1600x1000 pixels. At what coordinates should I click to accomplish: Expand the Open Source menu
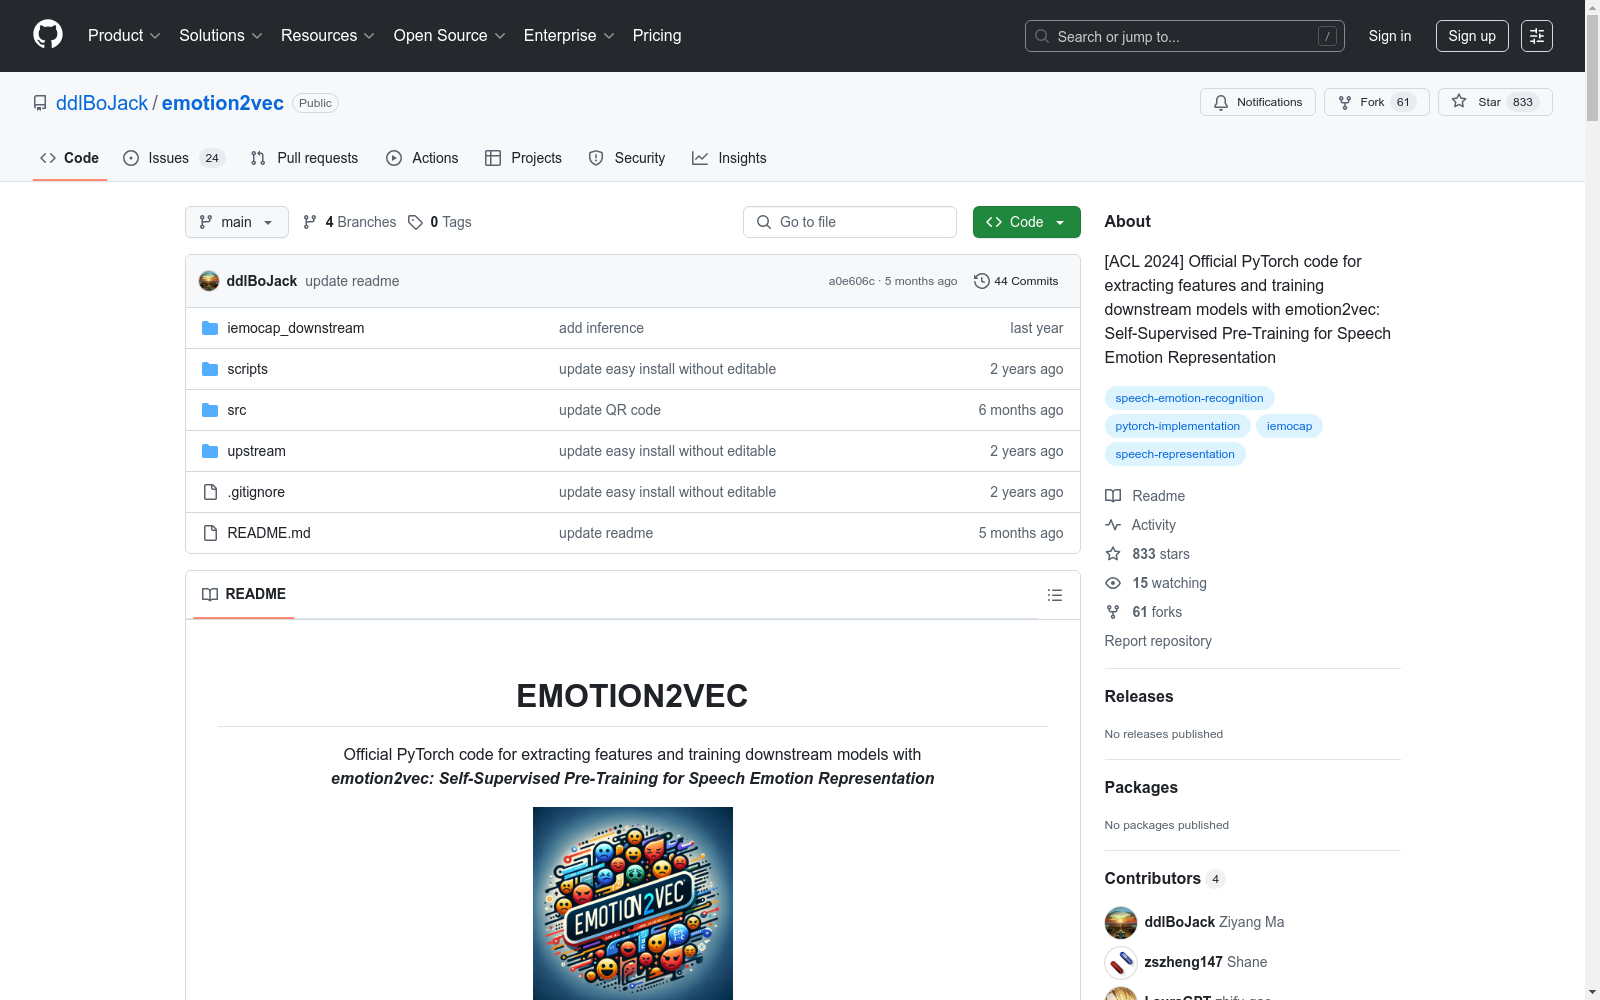pos(449,36)
